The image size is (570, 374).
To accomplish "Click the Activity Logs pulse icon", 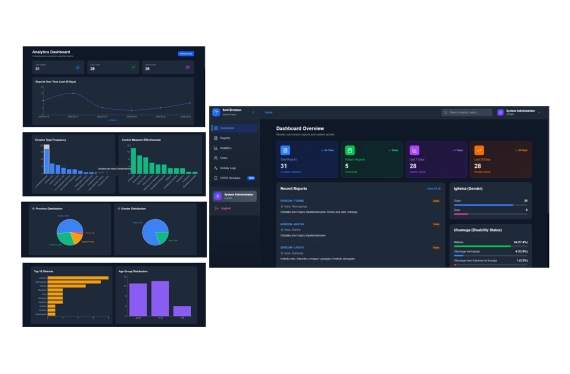I will pos(216,168).
